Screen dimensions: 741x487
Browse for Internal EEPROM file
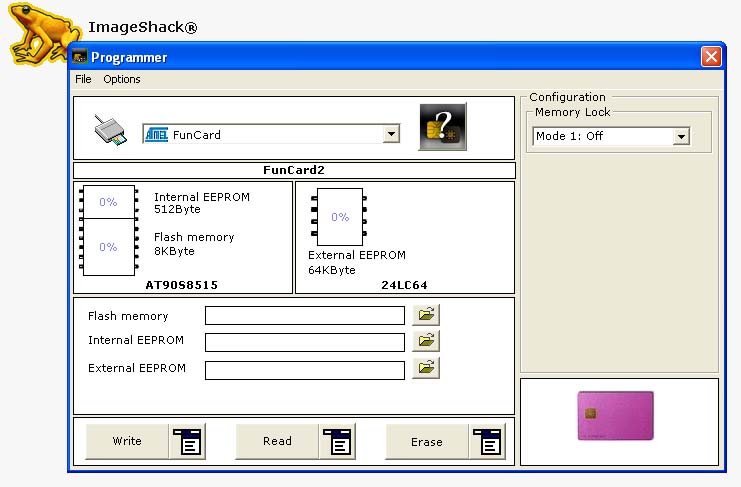pyautogui.click(x=426, y=341)
